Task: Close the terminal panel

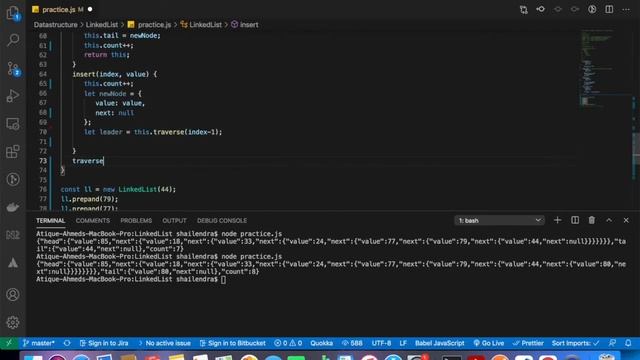Action: (626, 220)
